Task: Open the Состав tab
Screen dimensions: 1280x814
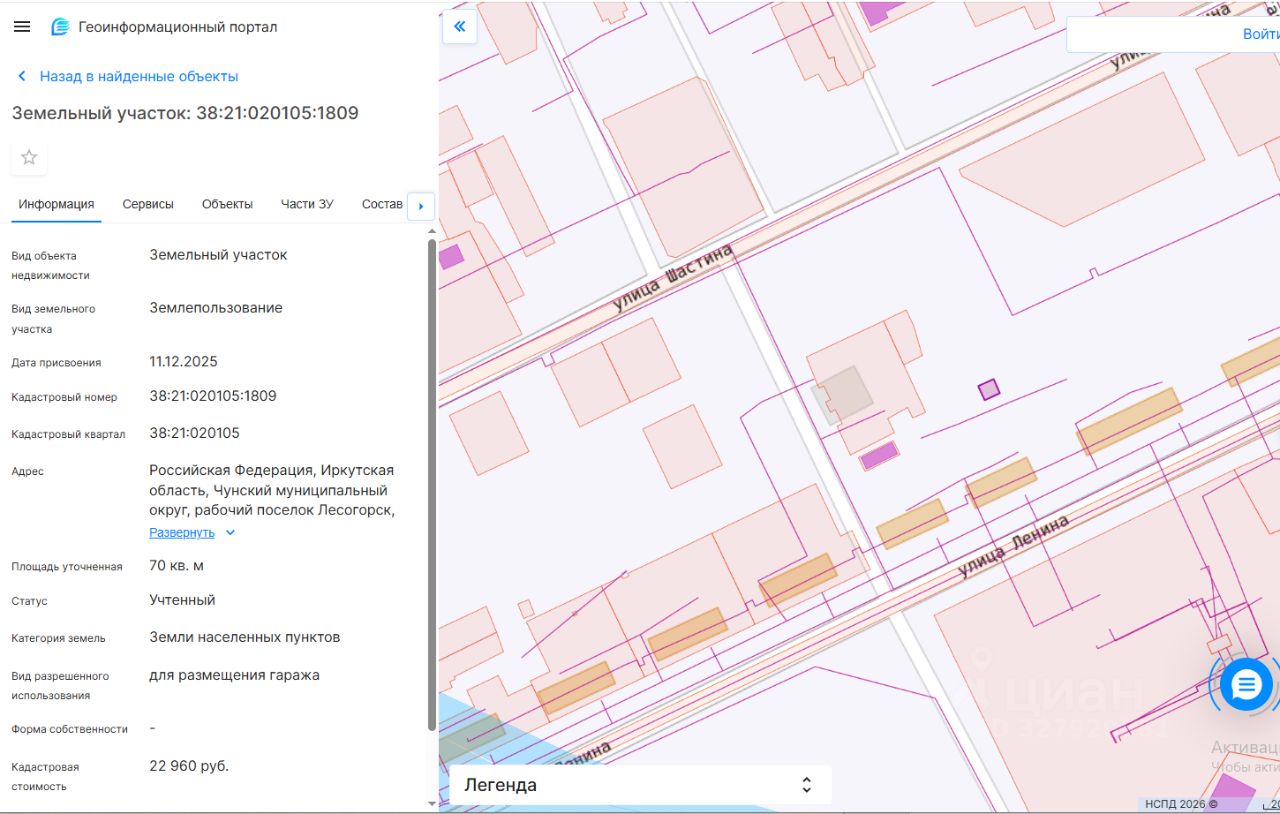Action: [x=382, y=204]
